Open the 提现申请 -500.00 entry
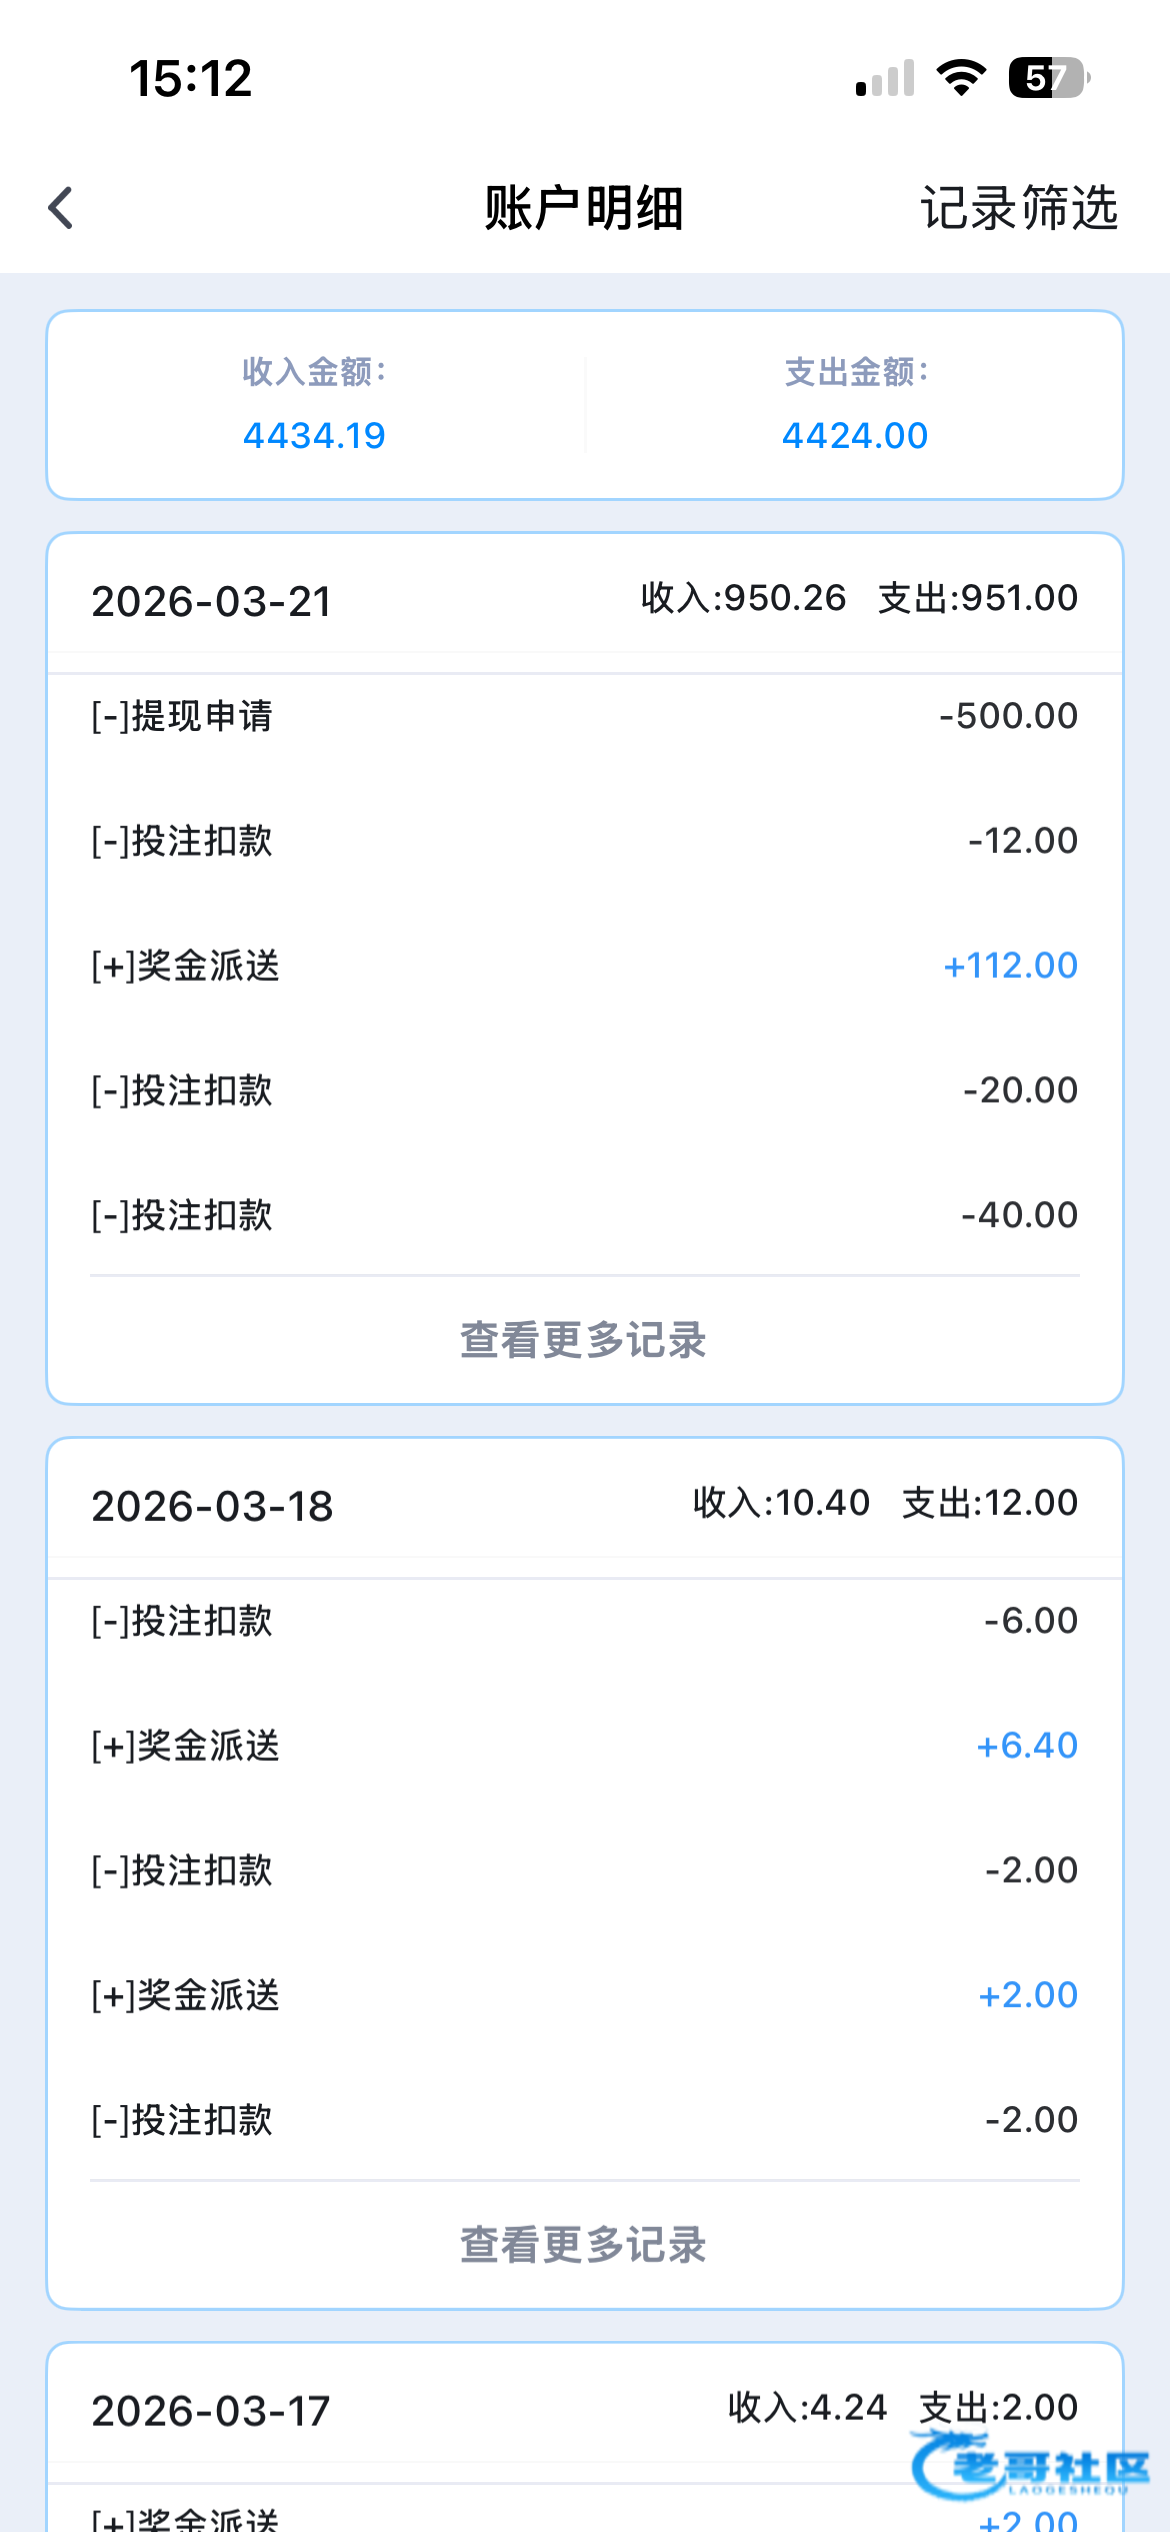 click(x=584, y=716)
